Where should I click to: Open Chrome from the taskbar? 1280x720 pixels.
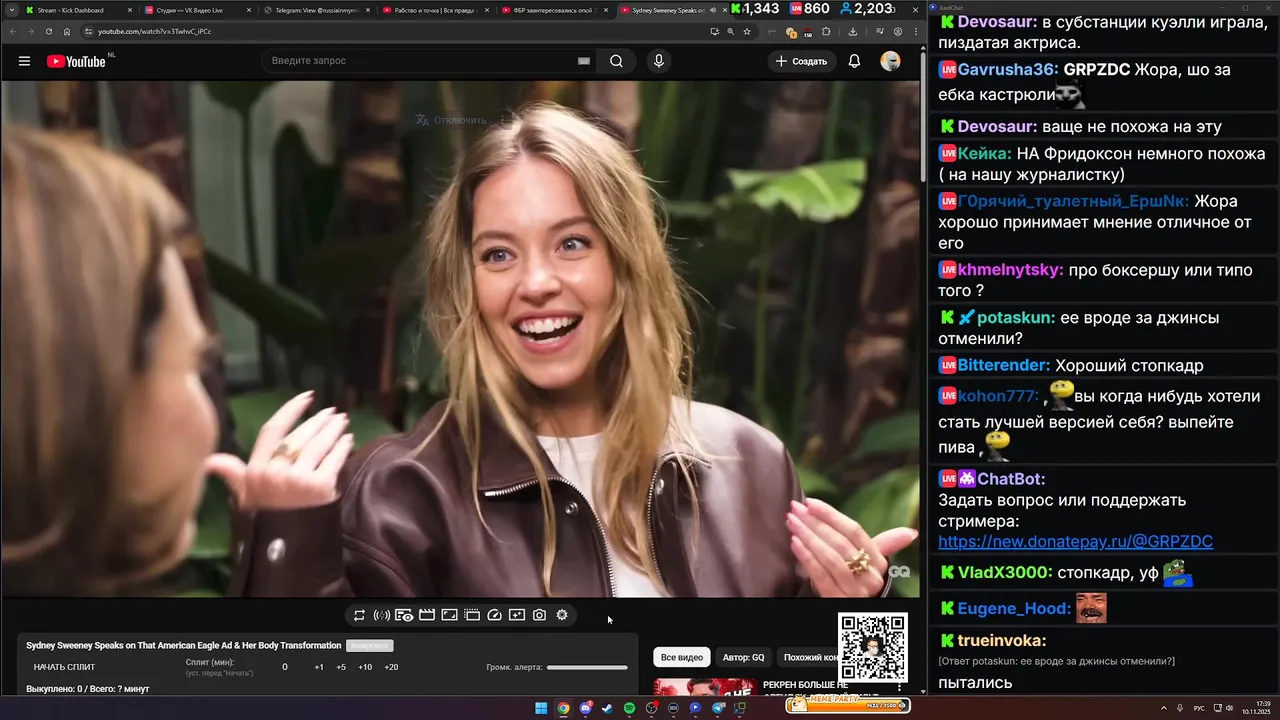(563, 708)
